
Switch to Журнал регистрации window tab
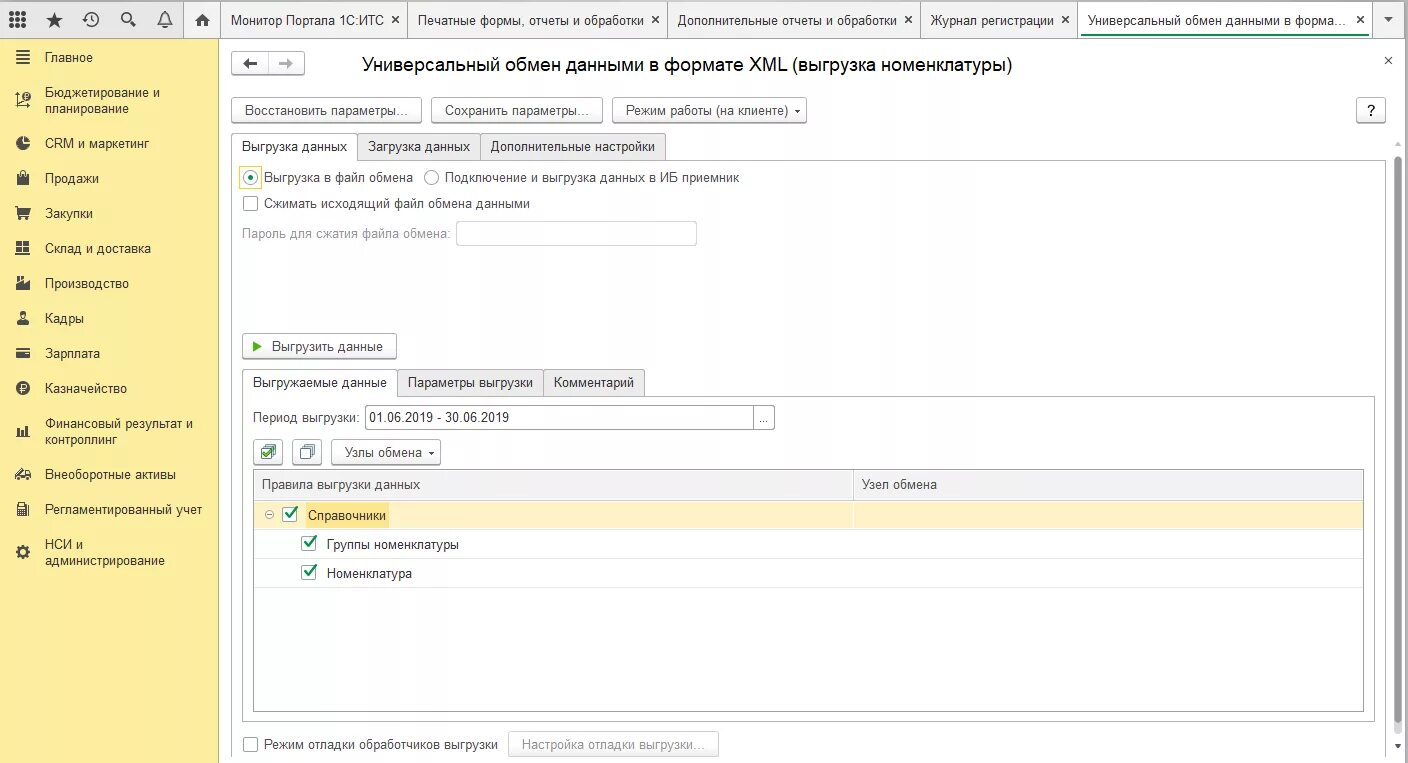991,20
